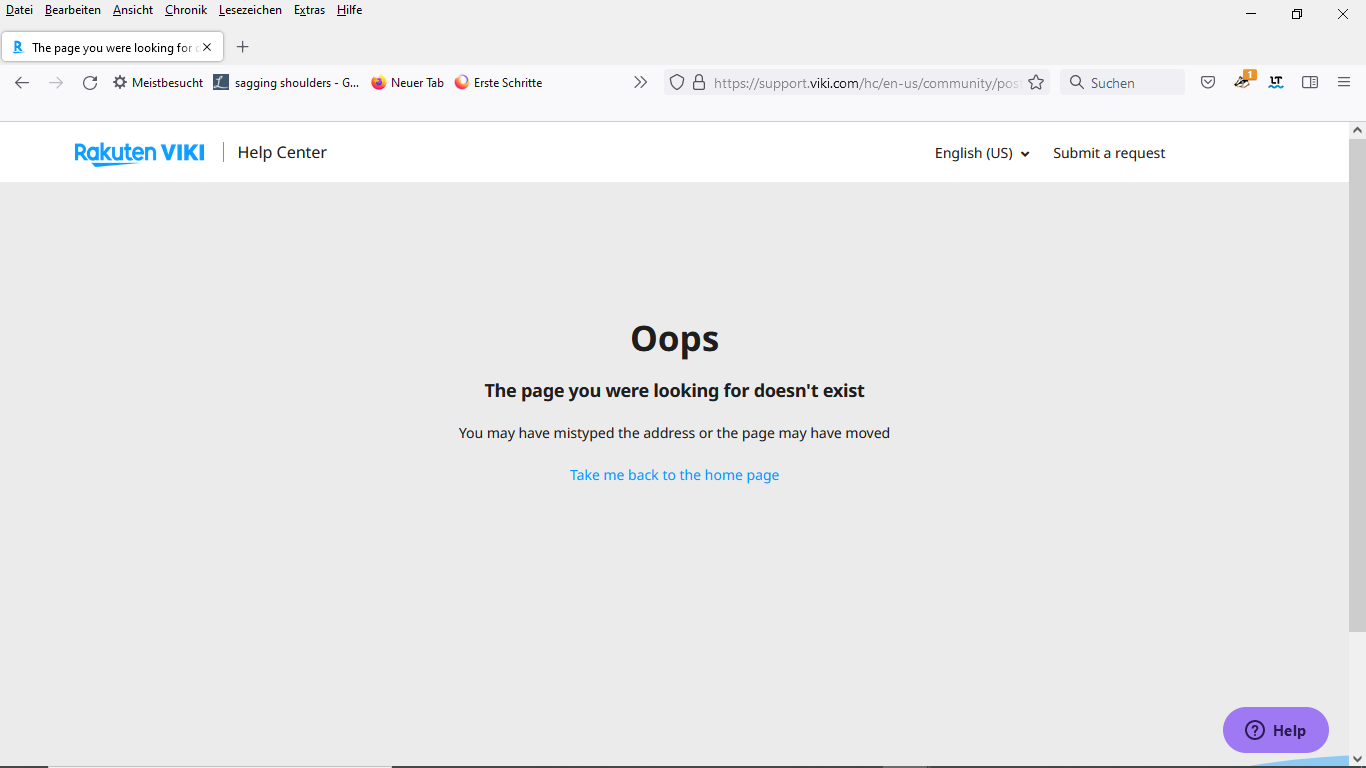This screenshot has height=768, width=1366.
Task: Open the Firefox hamburger application menu
Action: (x=1344, y=83)
